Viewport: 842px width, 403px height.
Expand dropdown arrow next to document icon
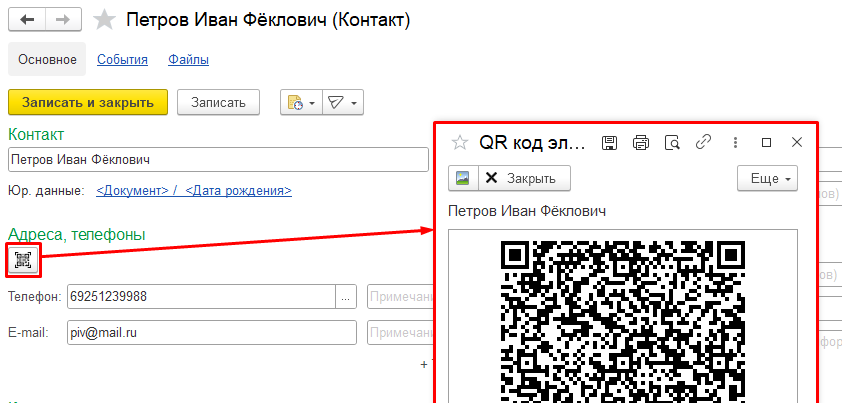[x=313, y=103]
